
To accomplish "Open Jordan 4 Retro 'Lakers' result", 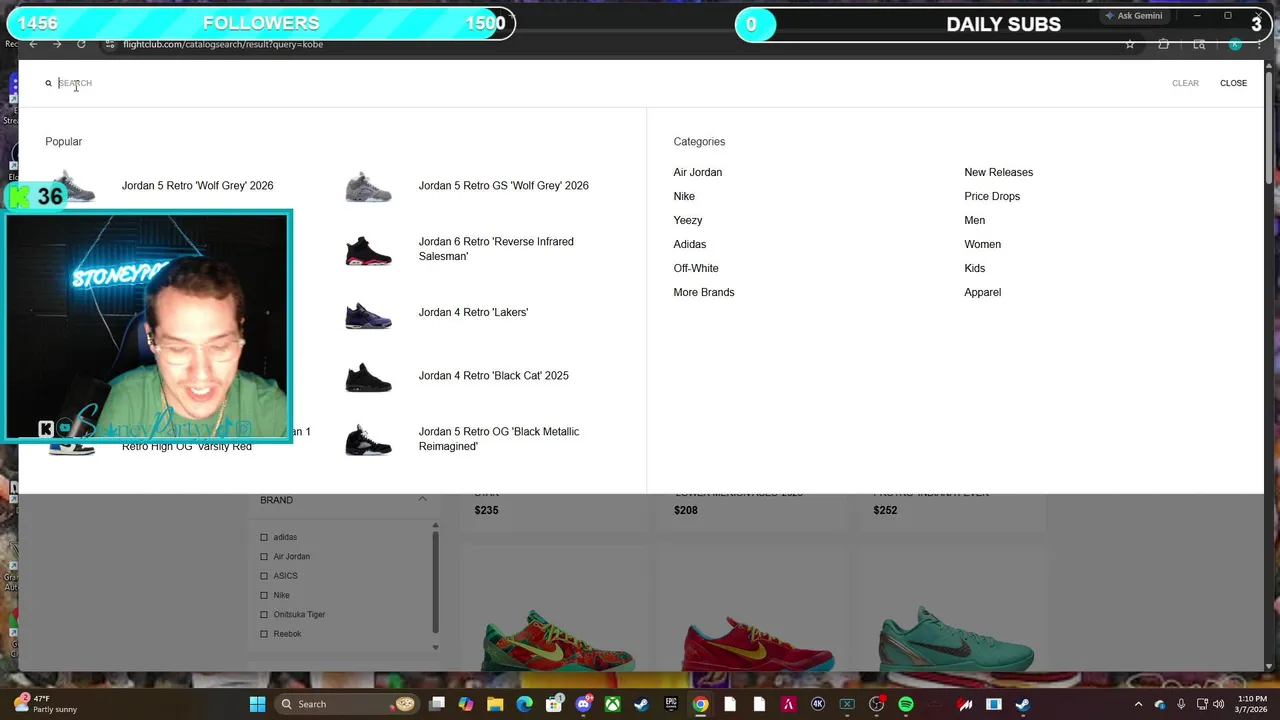I will 473,312.
